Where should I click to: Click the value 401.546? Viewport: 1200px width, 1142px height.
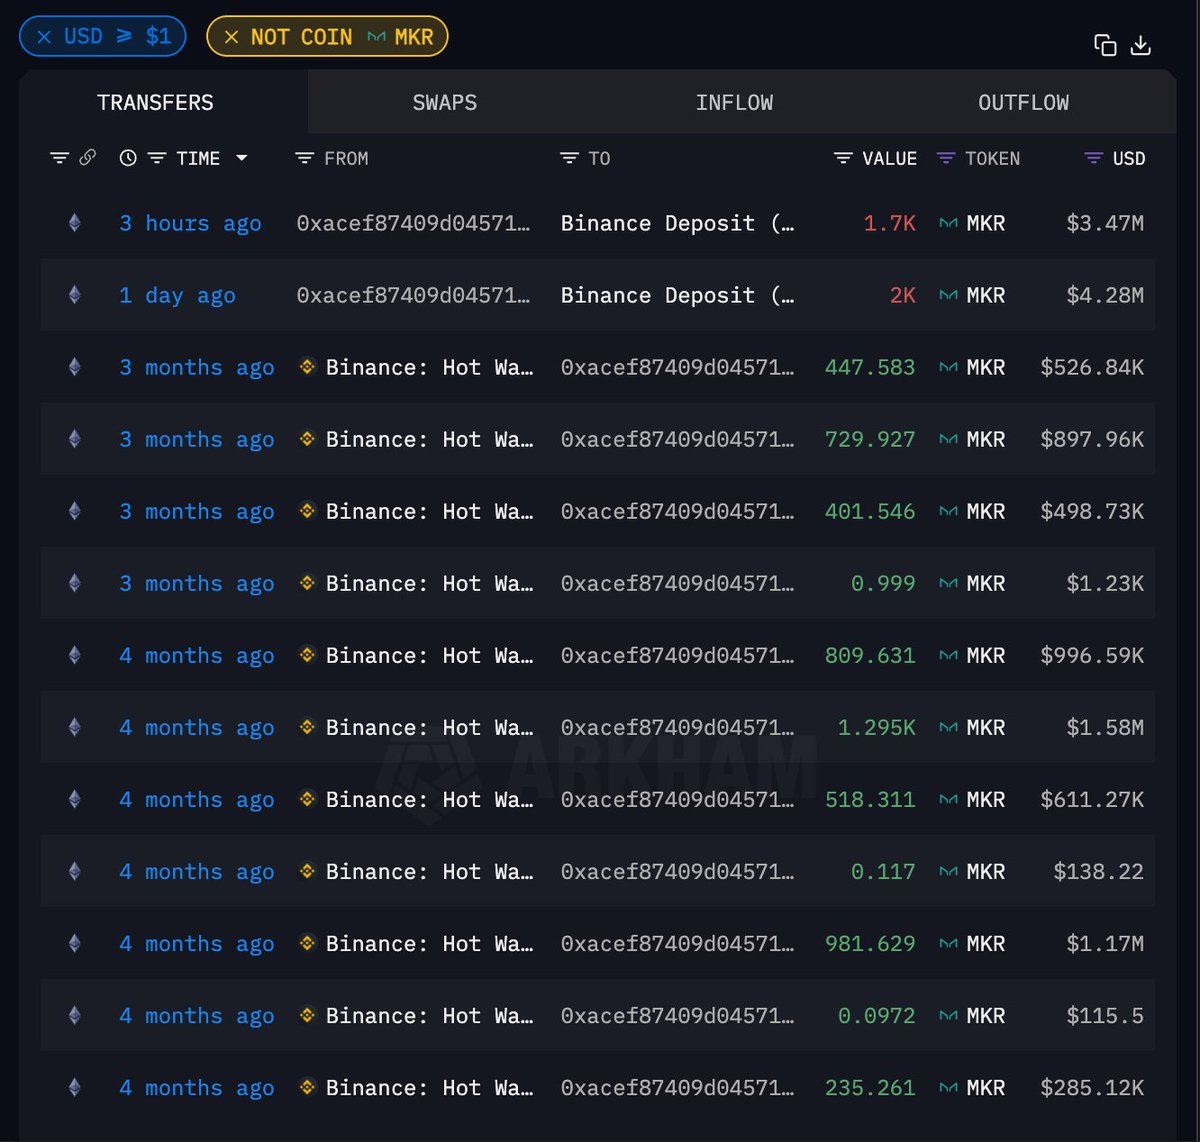tap(870, 511)
